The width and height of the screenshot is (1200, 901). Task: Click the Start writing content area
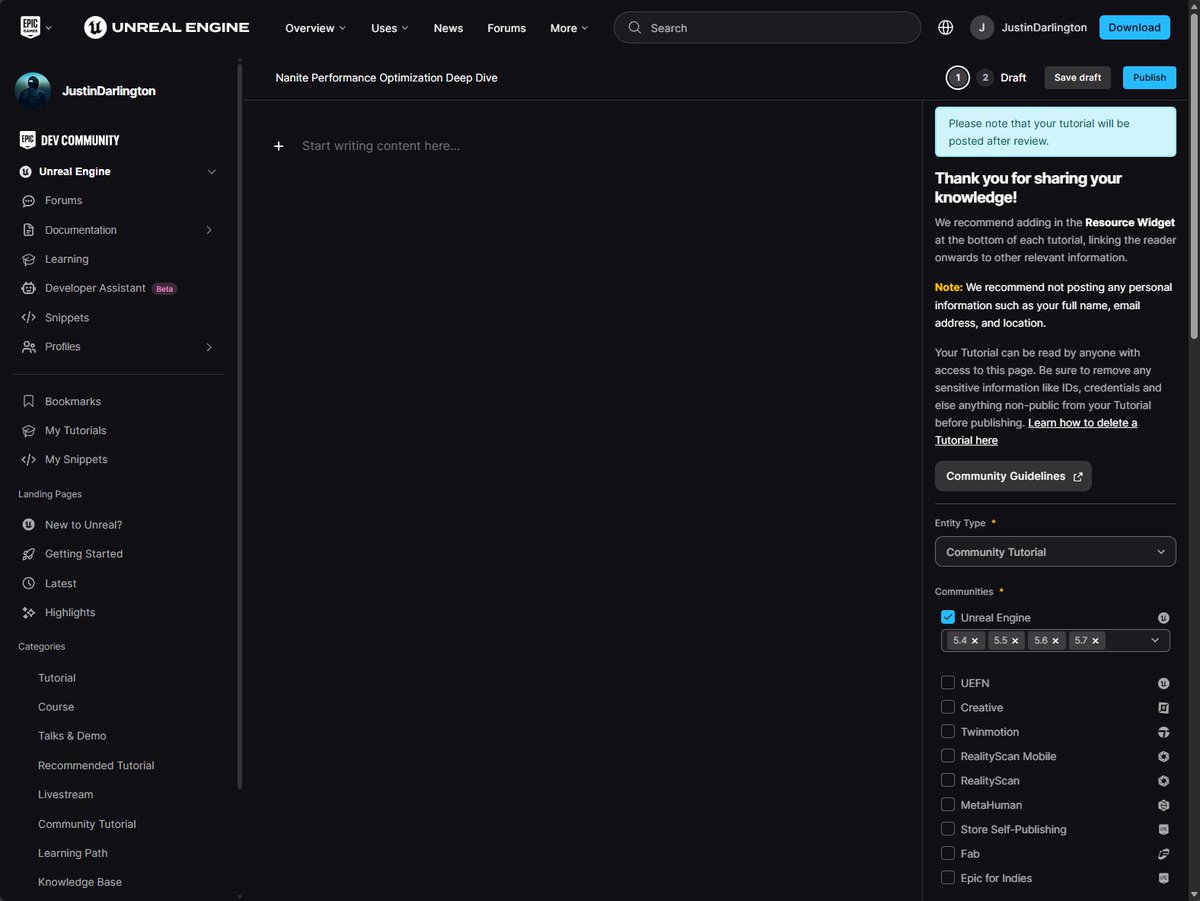coord(381,146)
